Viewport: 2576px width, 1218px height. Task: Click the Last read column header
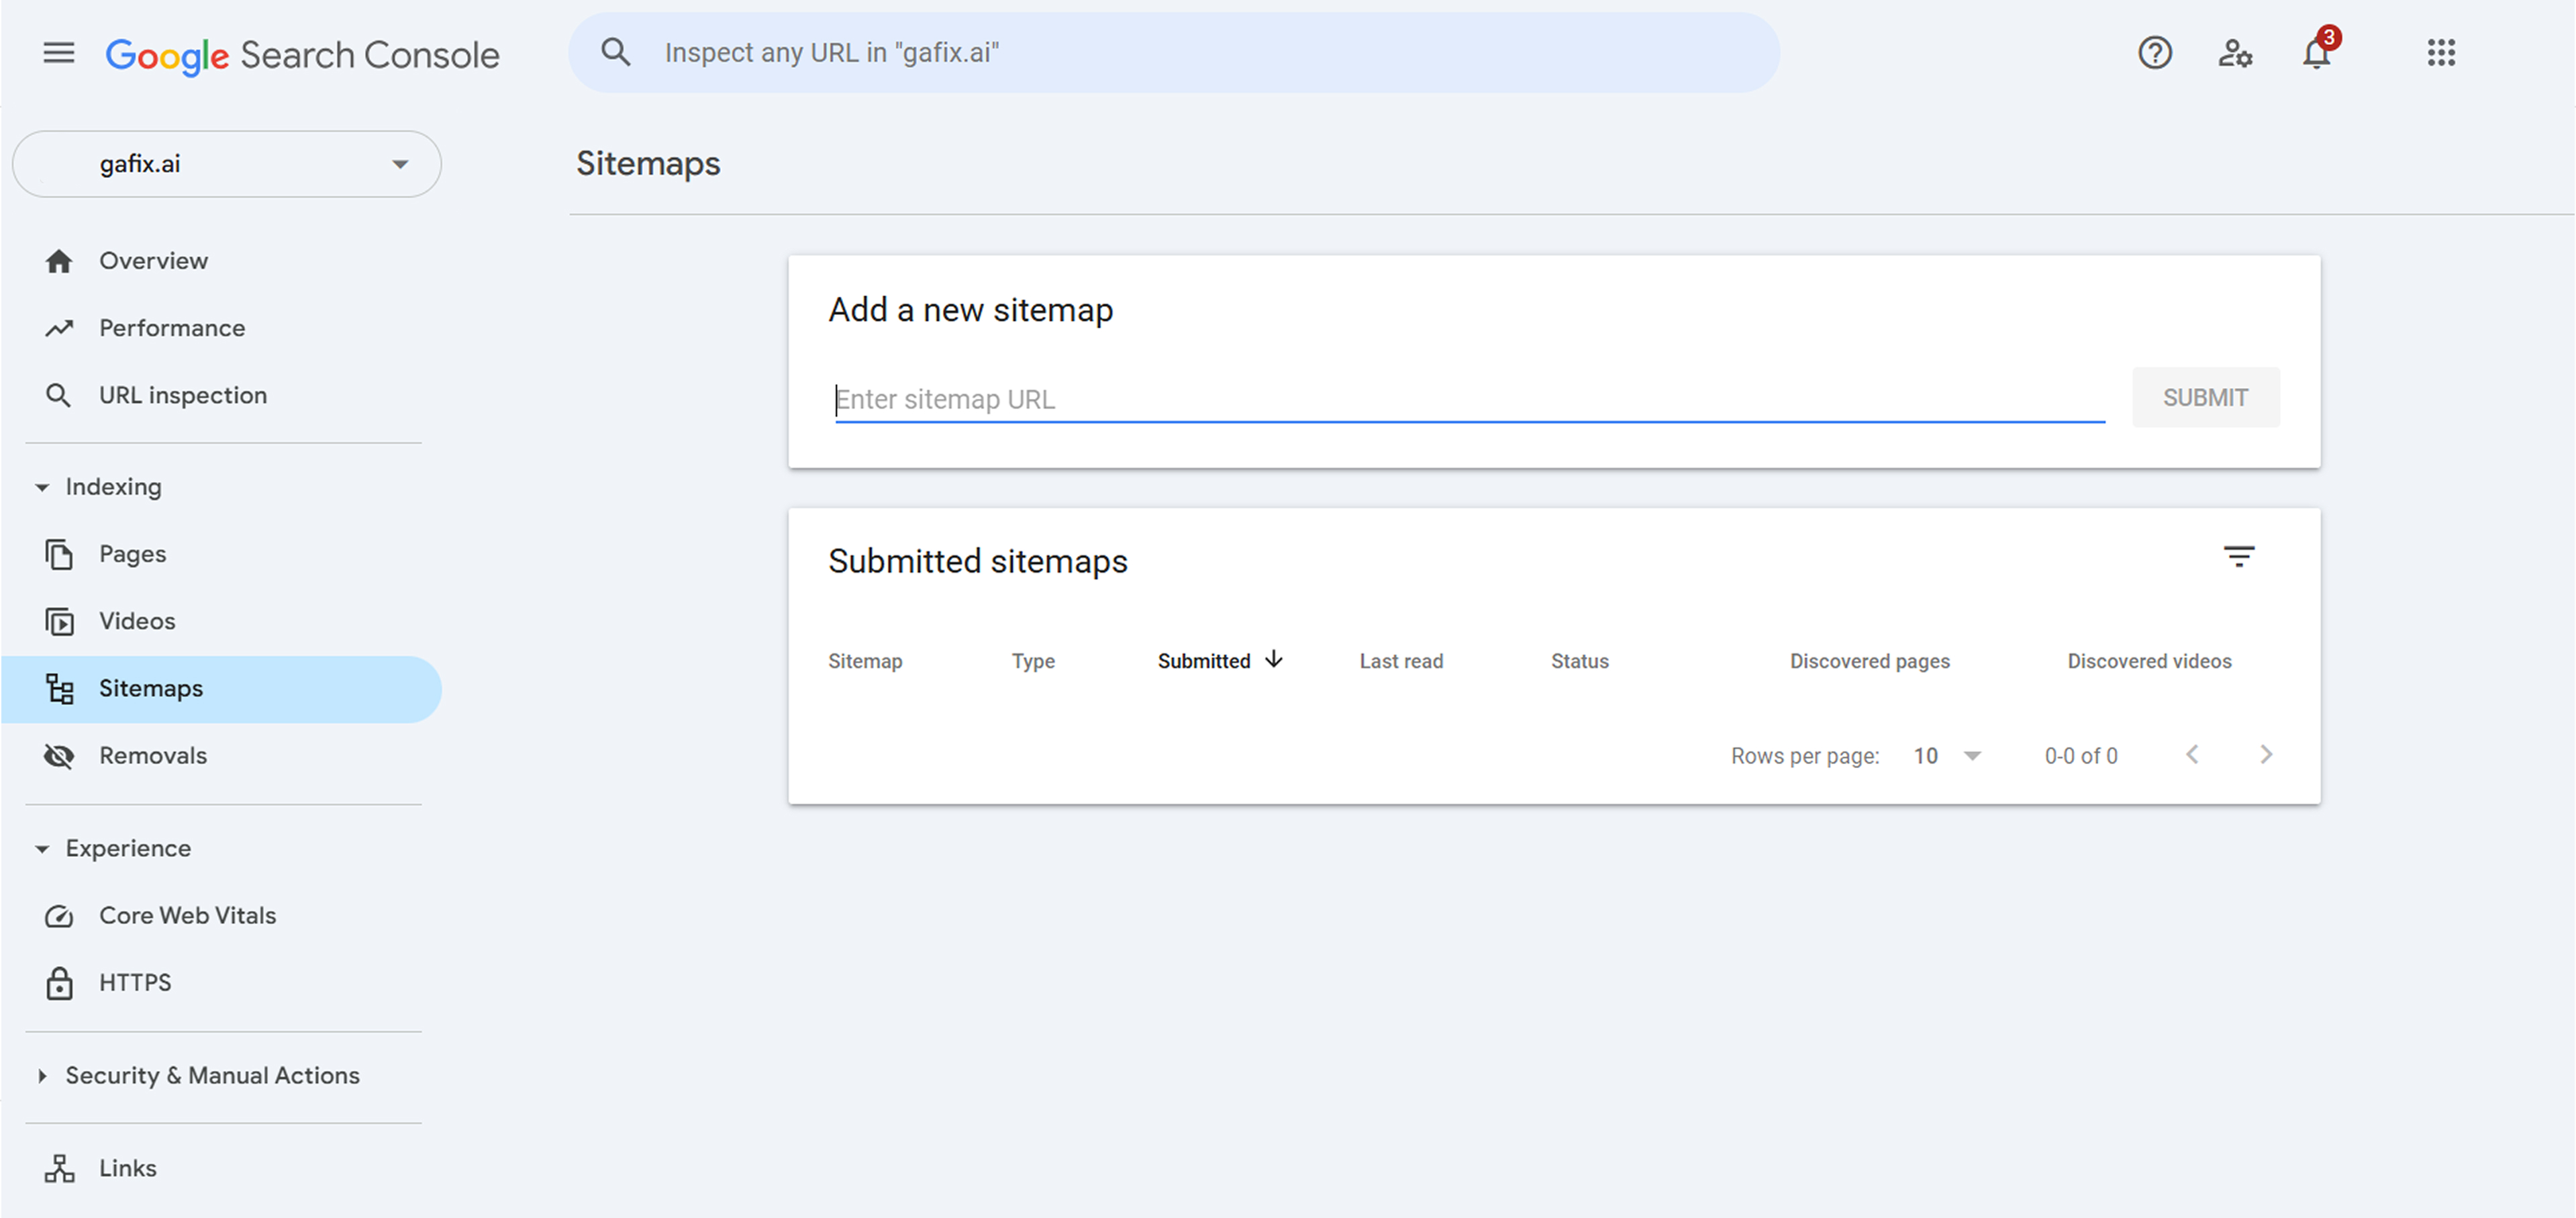click(1401, 661)
